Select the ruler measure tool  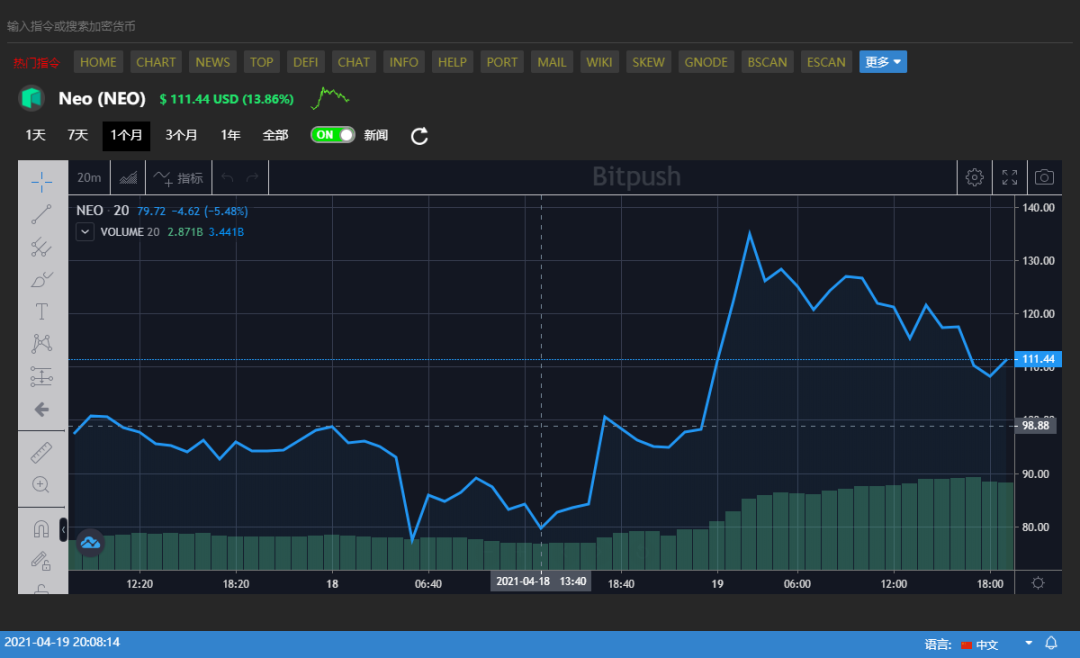41,453
